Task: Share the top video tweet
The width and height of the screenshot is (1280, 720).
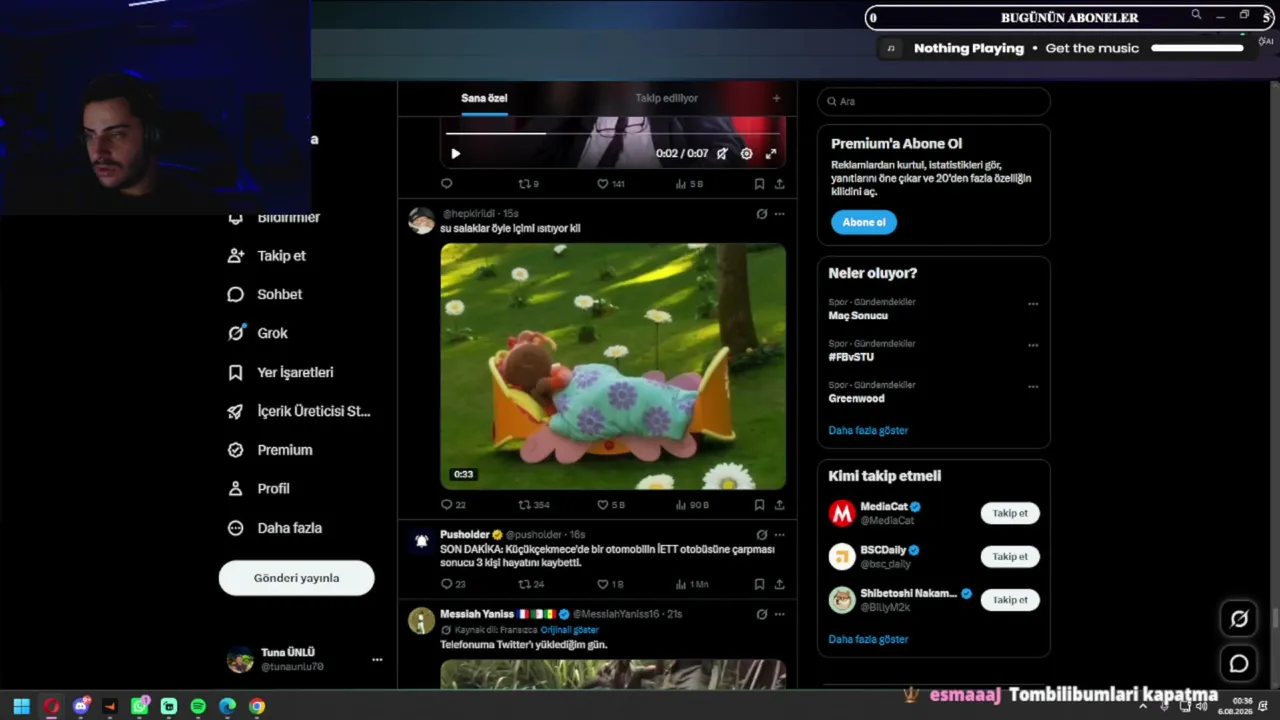Action: 779,184
